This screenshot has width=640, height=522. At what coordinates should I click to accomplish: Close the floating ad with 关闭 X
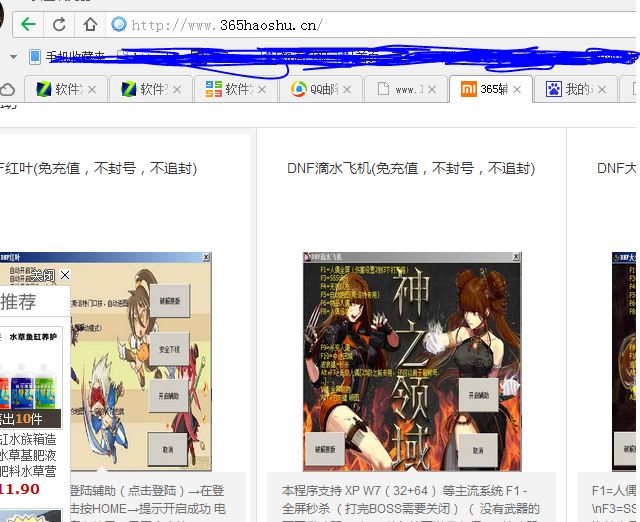tap(65, 274)
